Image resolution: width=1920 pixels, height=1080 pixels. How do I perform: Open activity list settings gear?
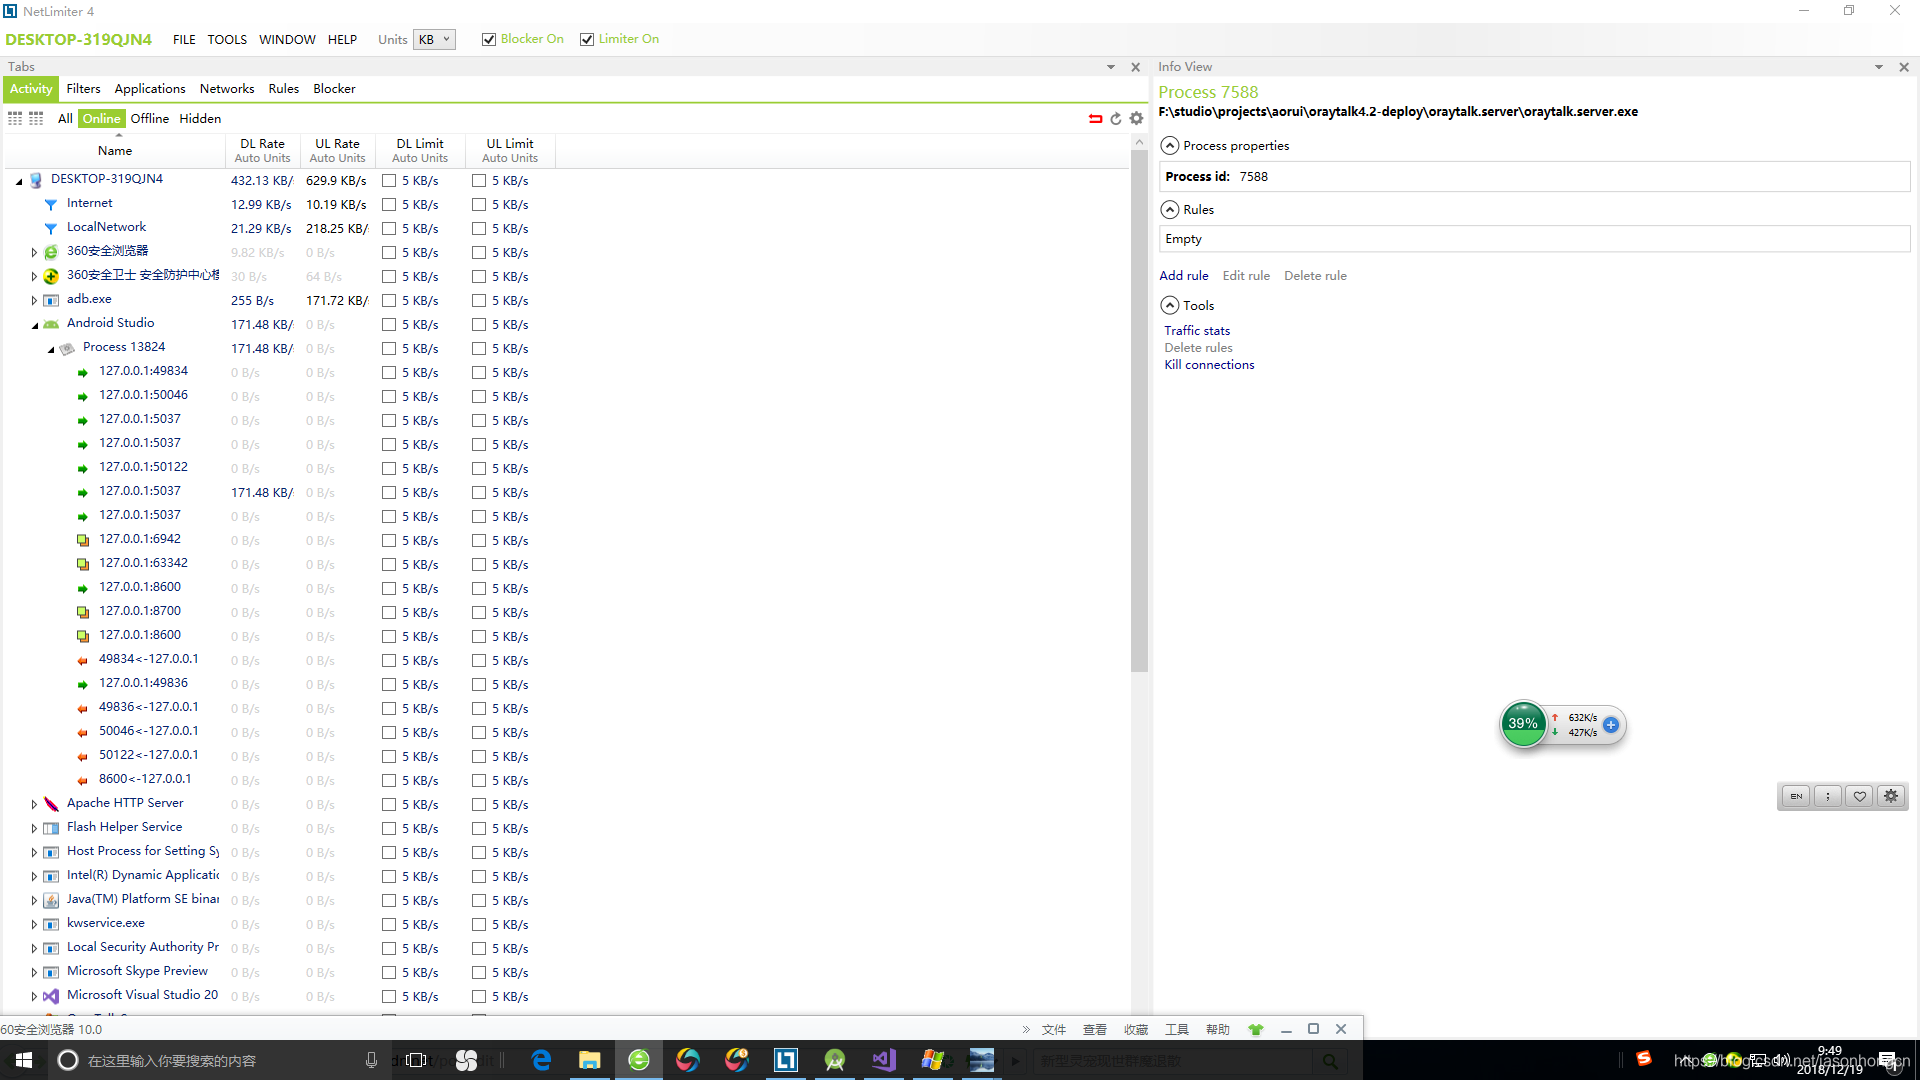(x=1136, y=119)
